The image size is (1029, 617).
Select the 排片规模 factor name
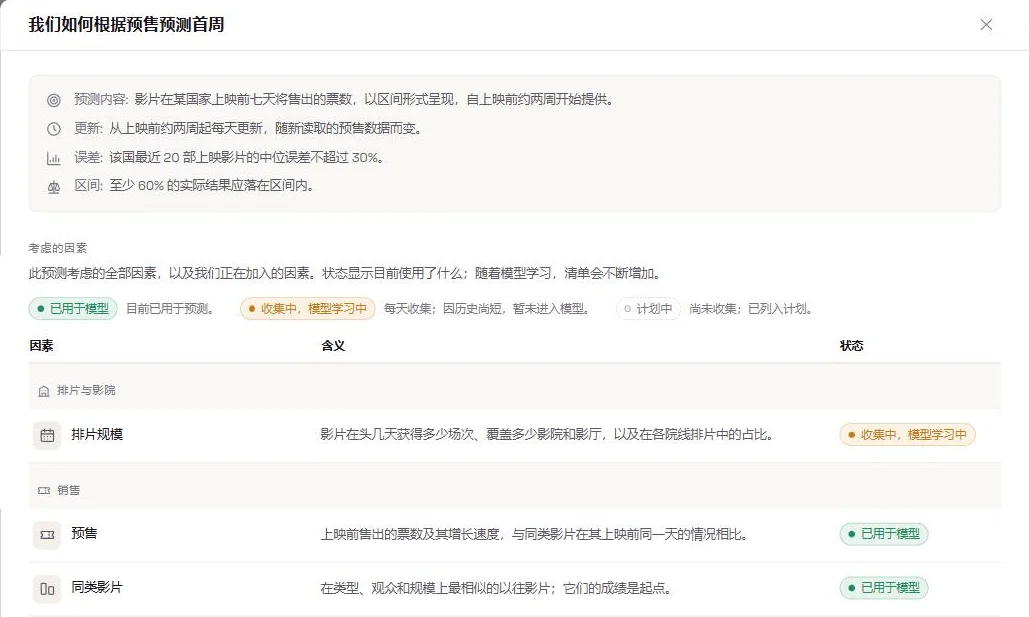(x=97, y=435)
